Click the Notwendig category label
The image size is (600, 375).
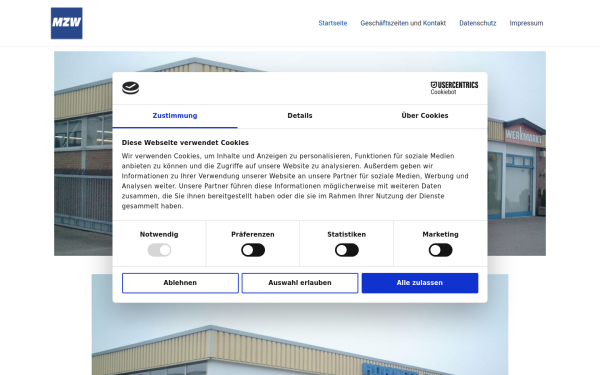point(159,235)
